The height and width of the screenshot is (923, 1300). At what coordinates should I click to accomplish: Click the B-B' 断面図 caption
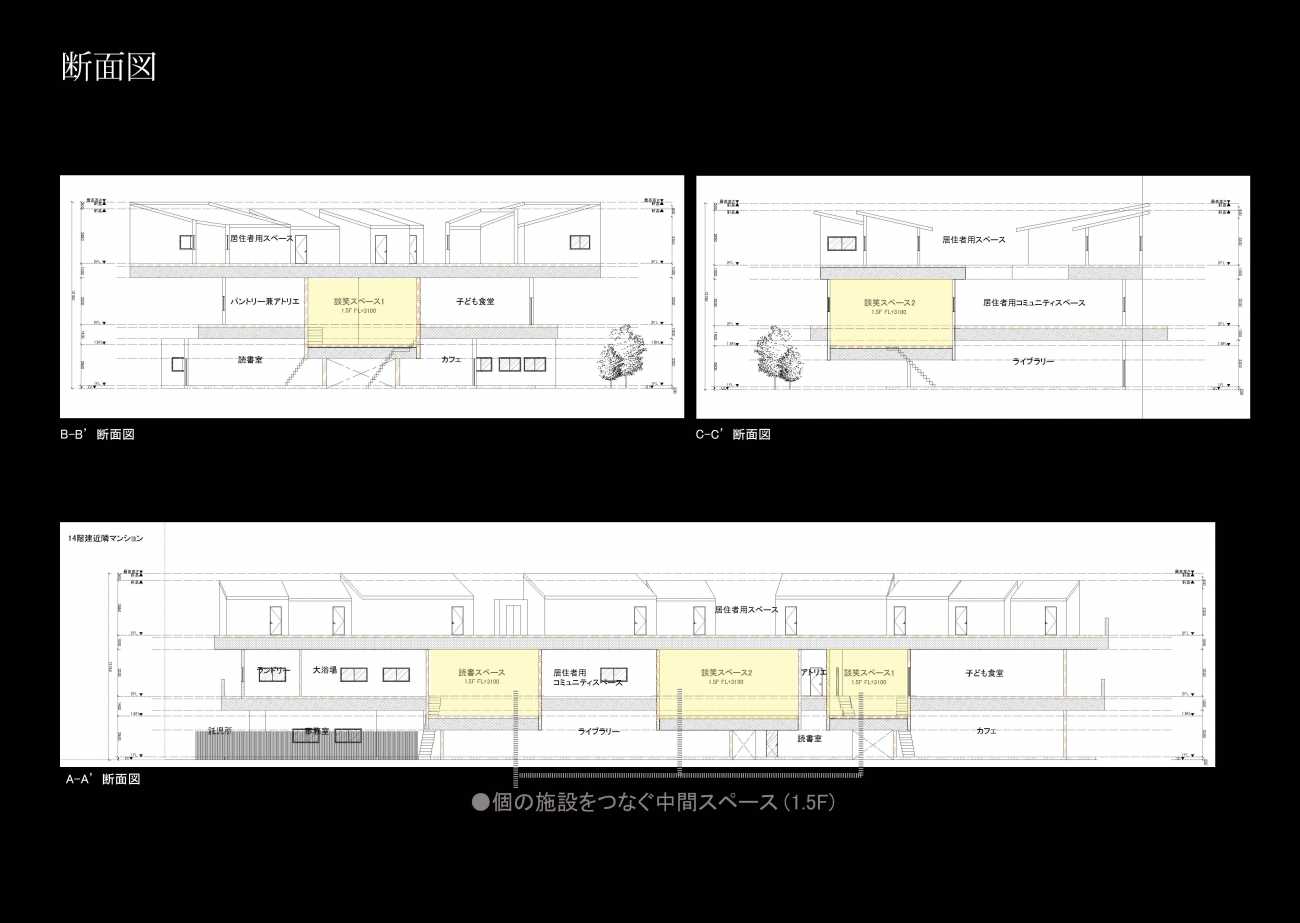click(x=97, y=434)
